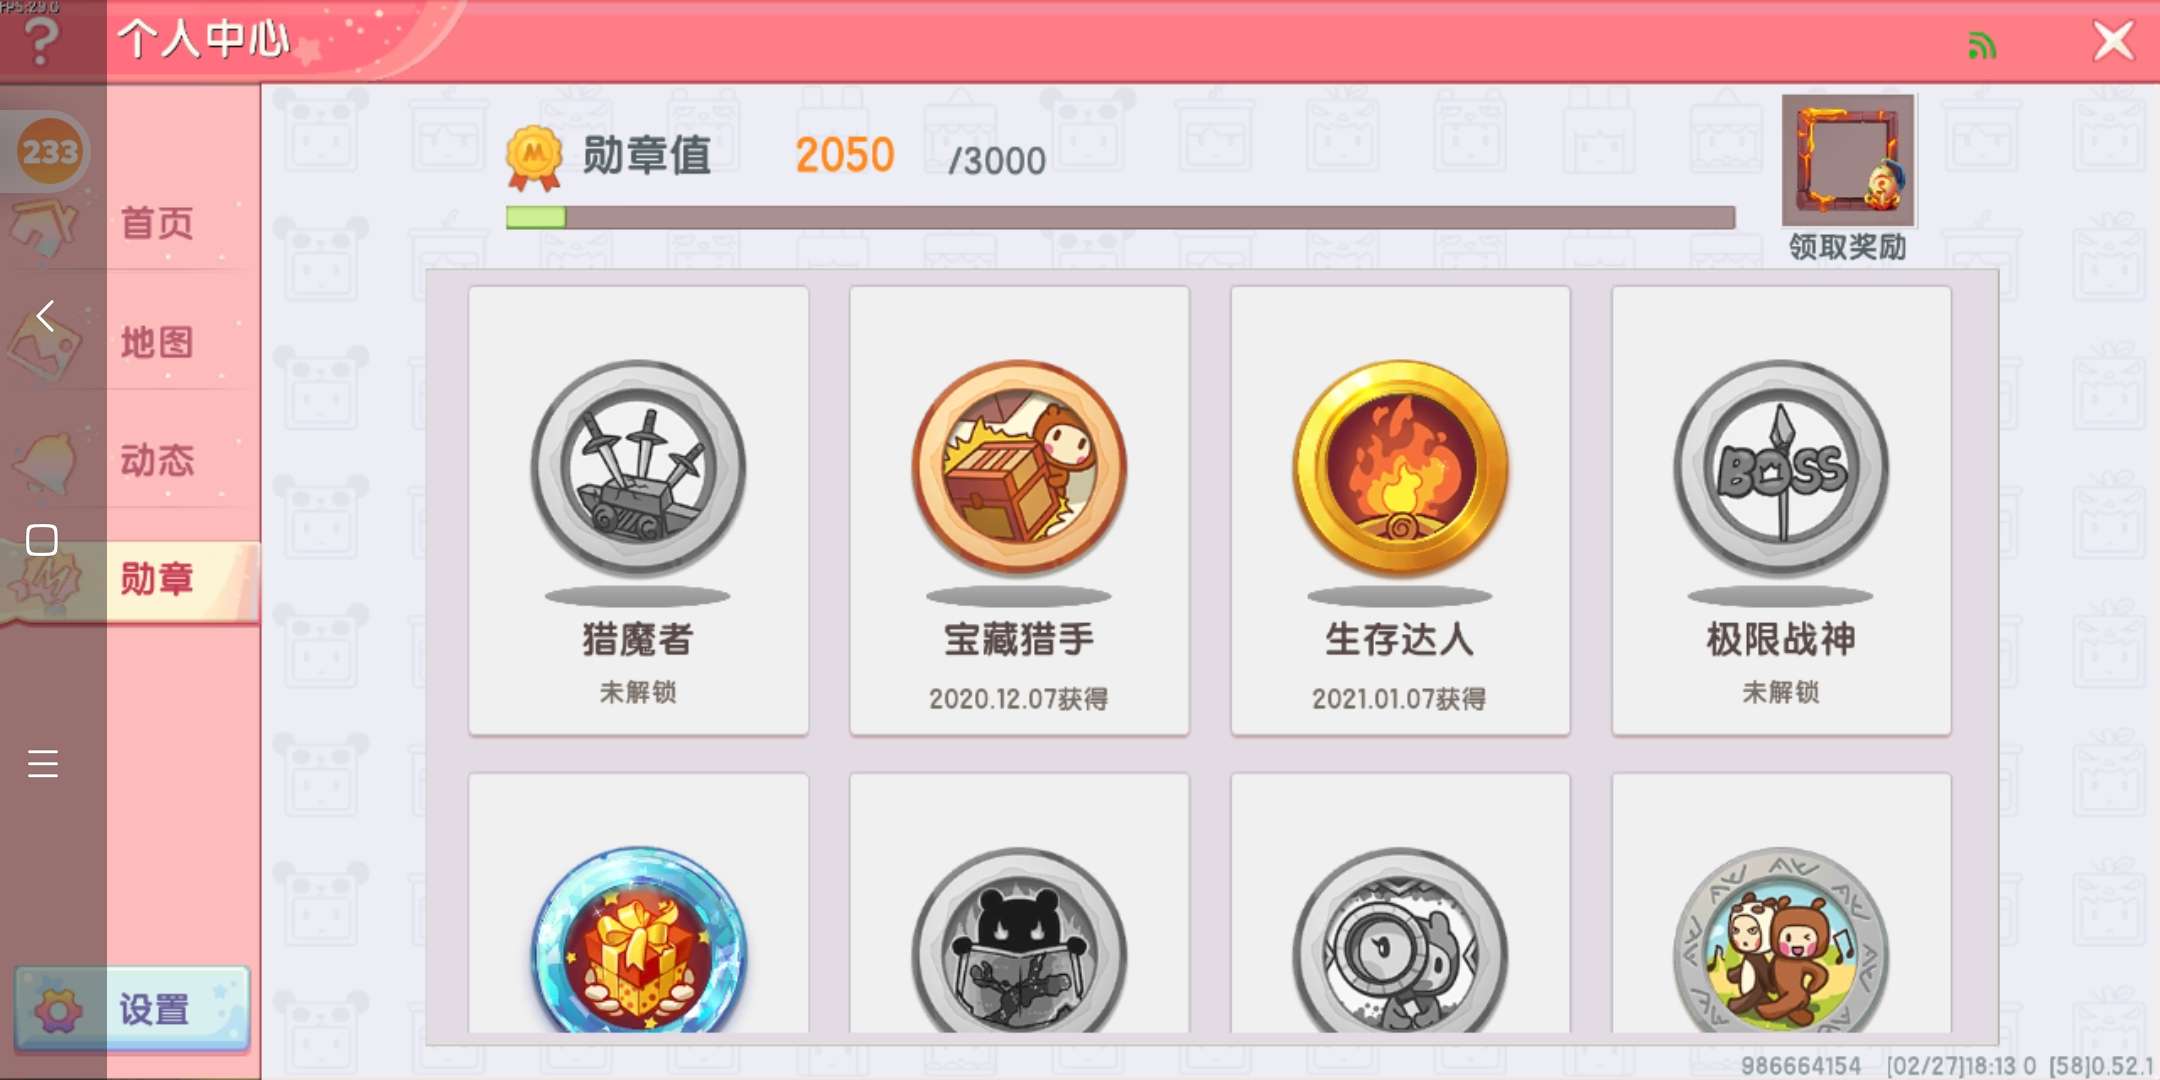
Task: Open 设置 settings button
Action: coord(132,1009)
